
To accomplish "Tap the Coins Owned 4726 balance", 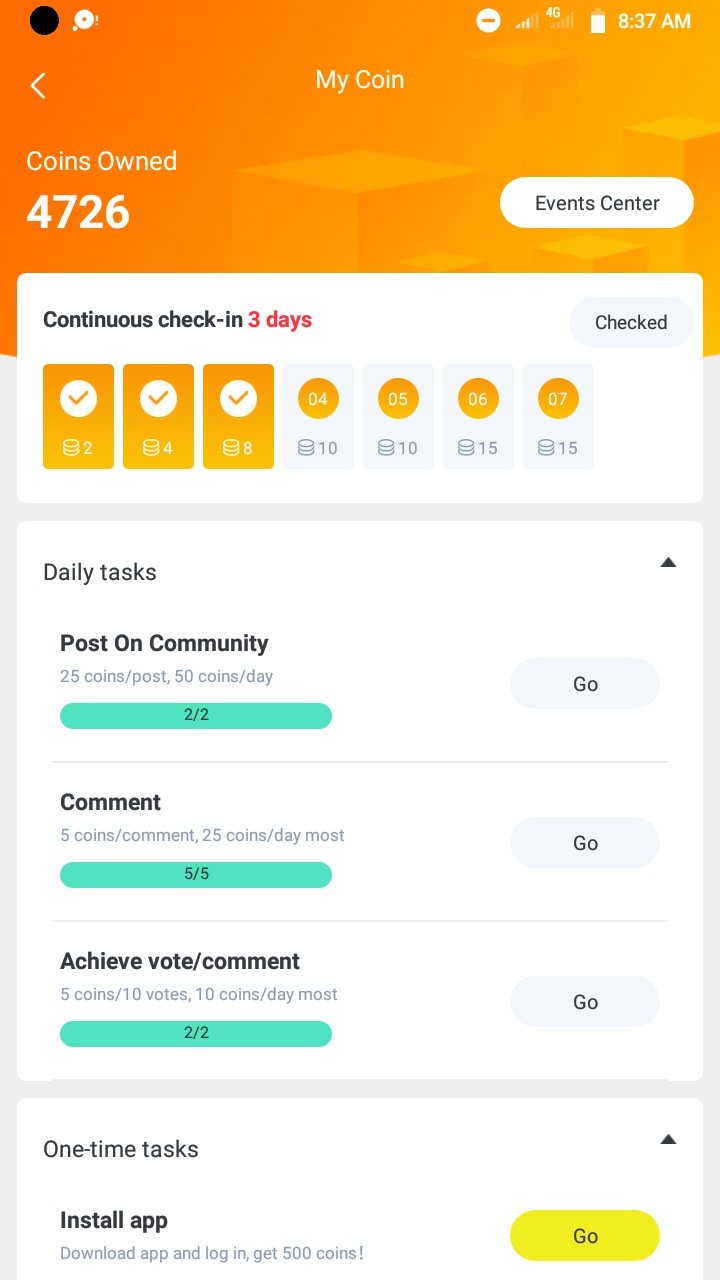I will pos(78,212).
